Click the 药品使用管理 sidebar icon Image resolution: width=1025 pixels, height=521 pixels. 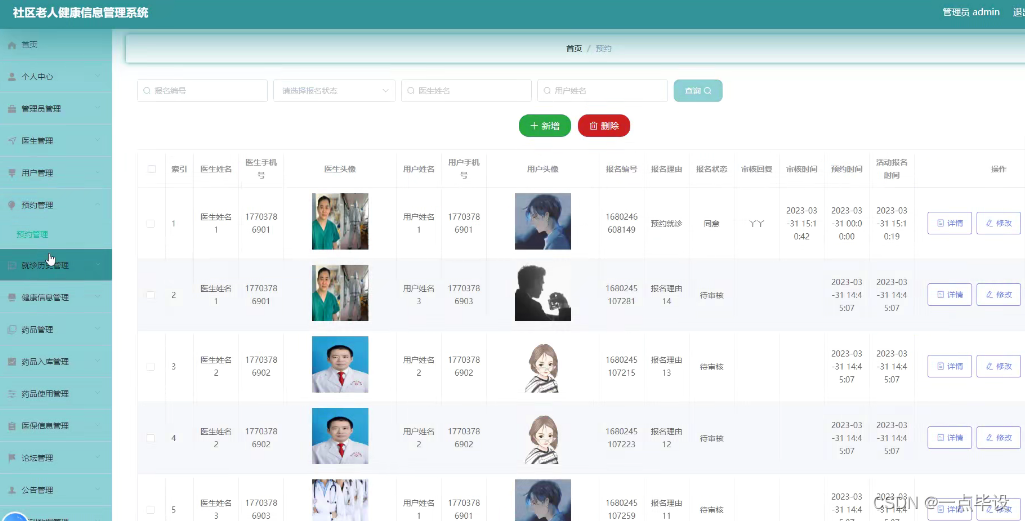12,394
